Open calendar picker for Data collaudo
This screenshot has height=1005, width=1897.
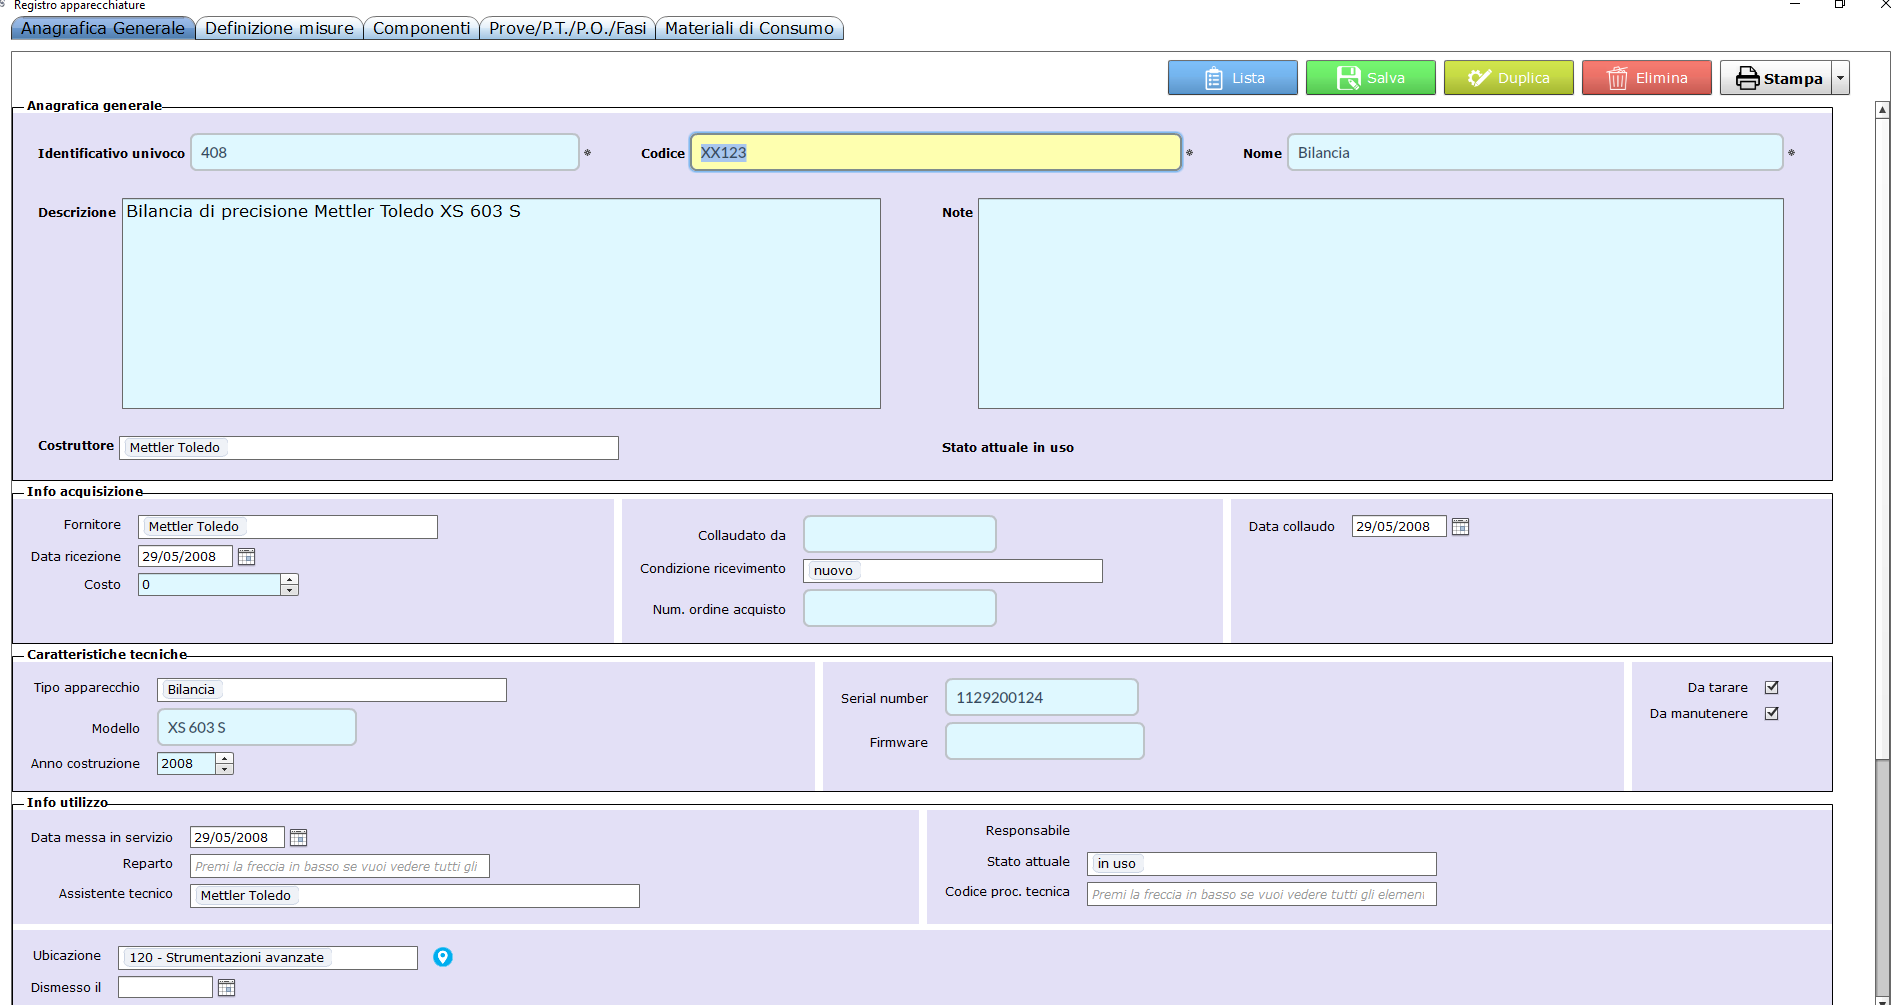[1460, 526]
